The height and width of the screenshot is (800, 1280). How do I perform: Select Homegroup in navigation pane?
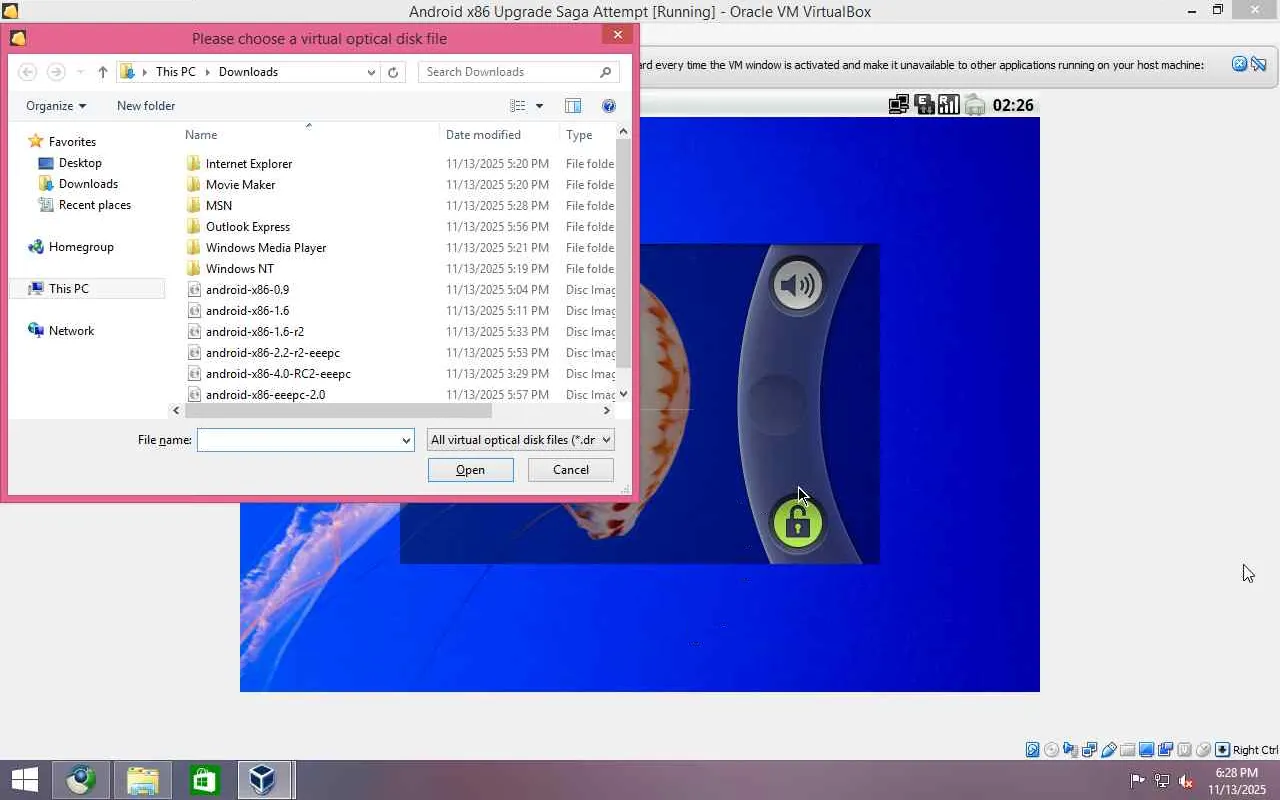(x=81, y=247)
